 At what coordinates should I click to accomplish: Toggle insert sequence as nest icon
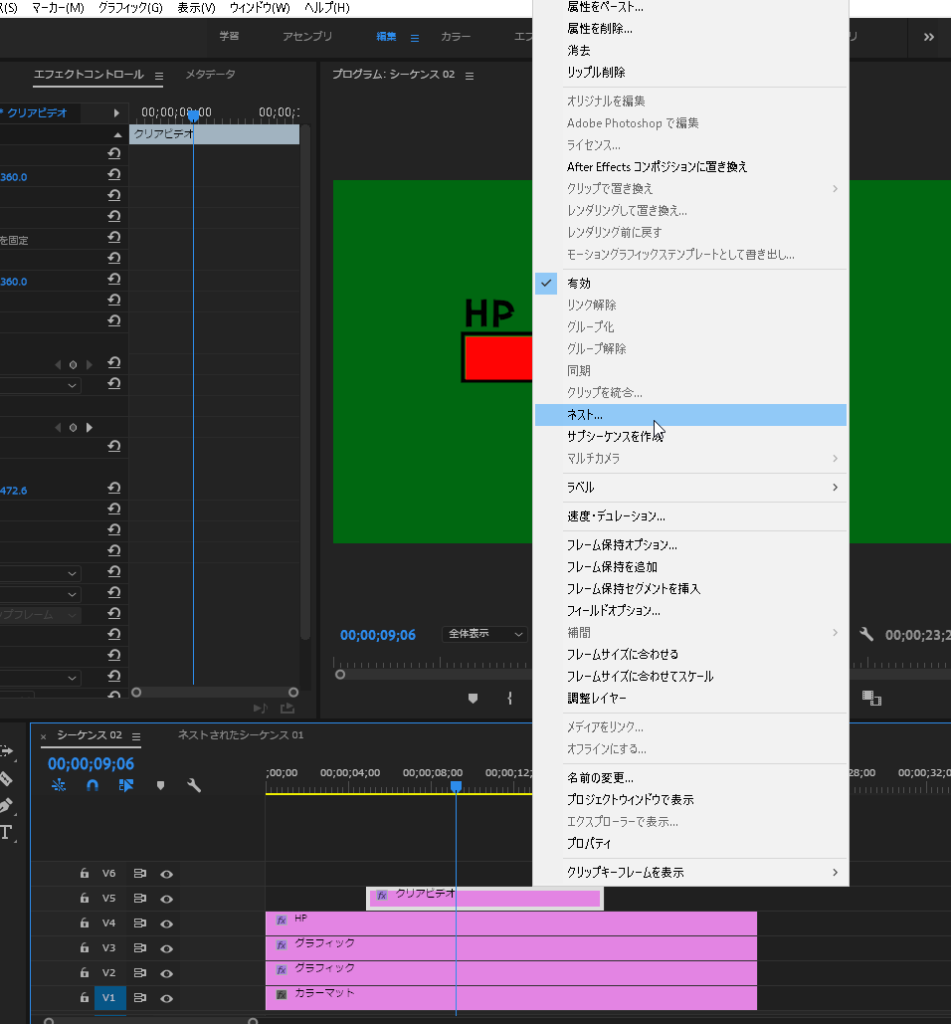[x=59, y=786]
